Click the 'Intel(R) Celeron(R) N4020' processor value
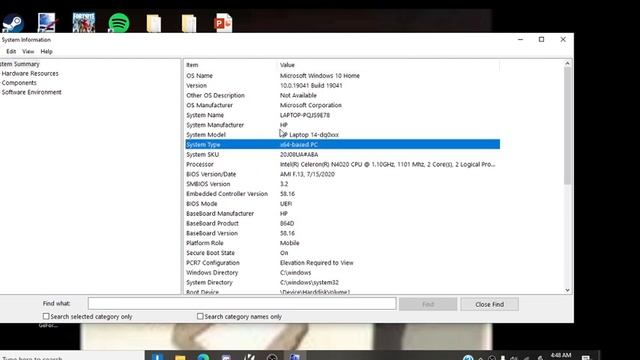The width and height of the screenshot is (640, 360). (387, 164)
